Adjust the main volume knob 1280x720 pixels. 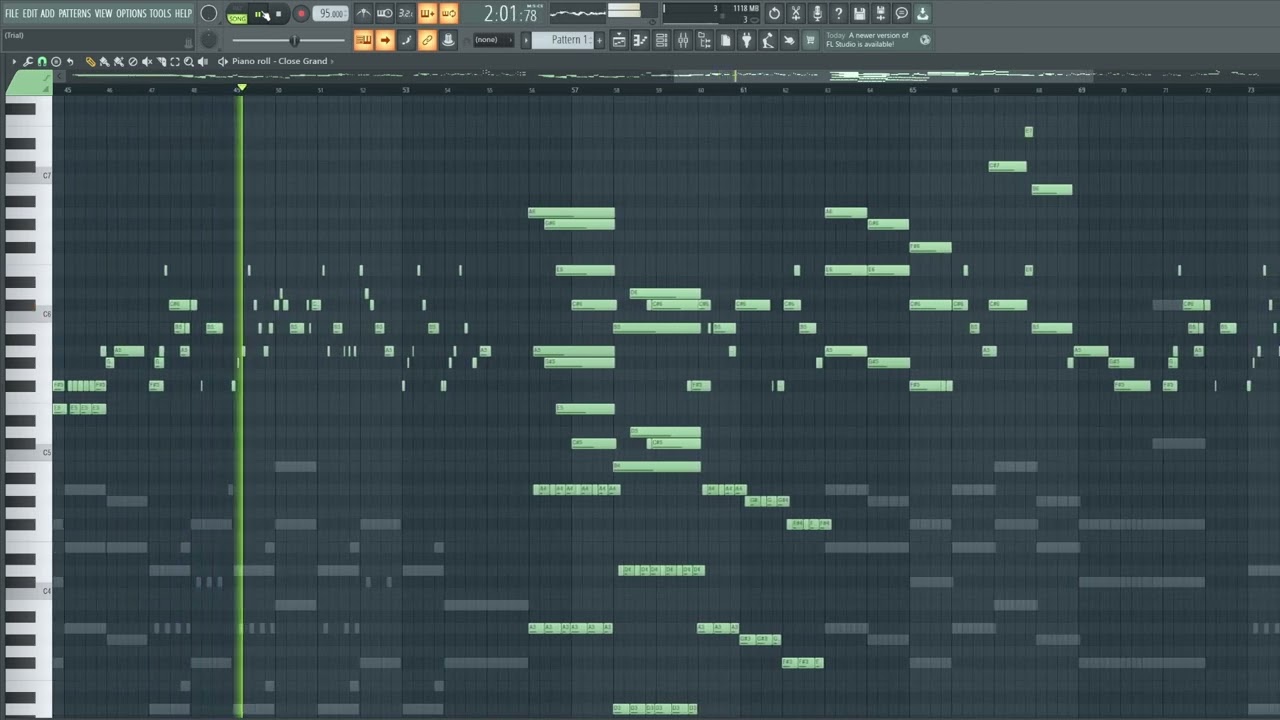209,14
